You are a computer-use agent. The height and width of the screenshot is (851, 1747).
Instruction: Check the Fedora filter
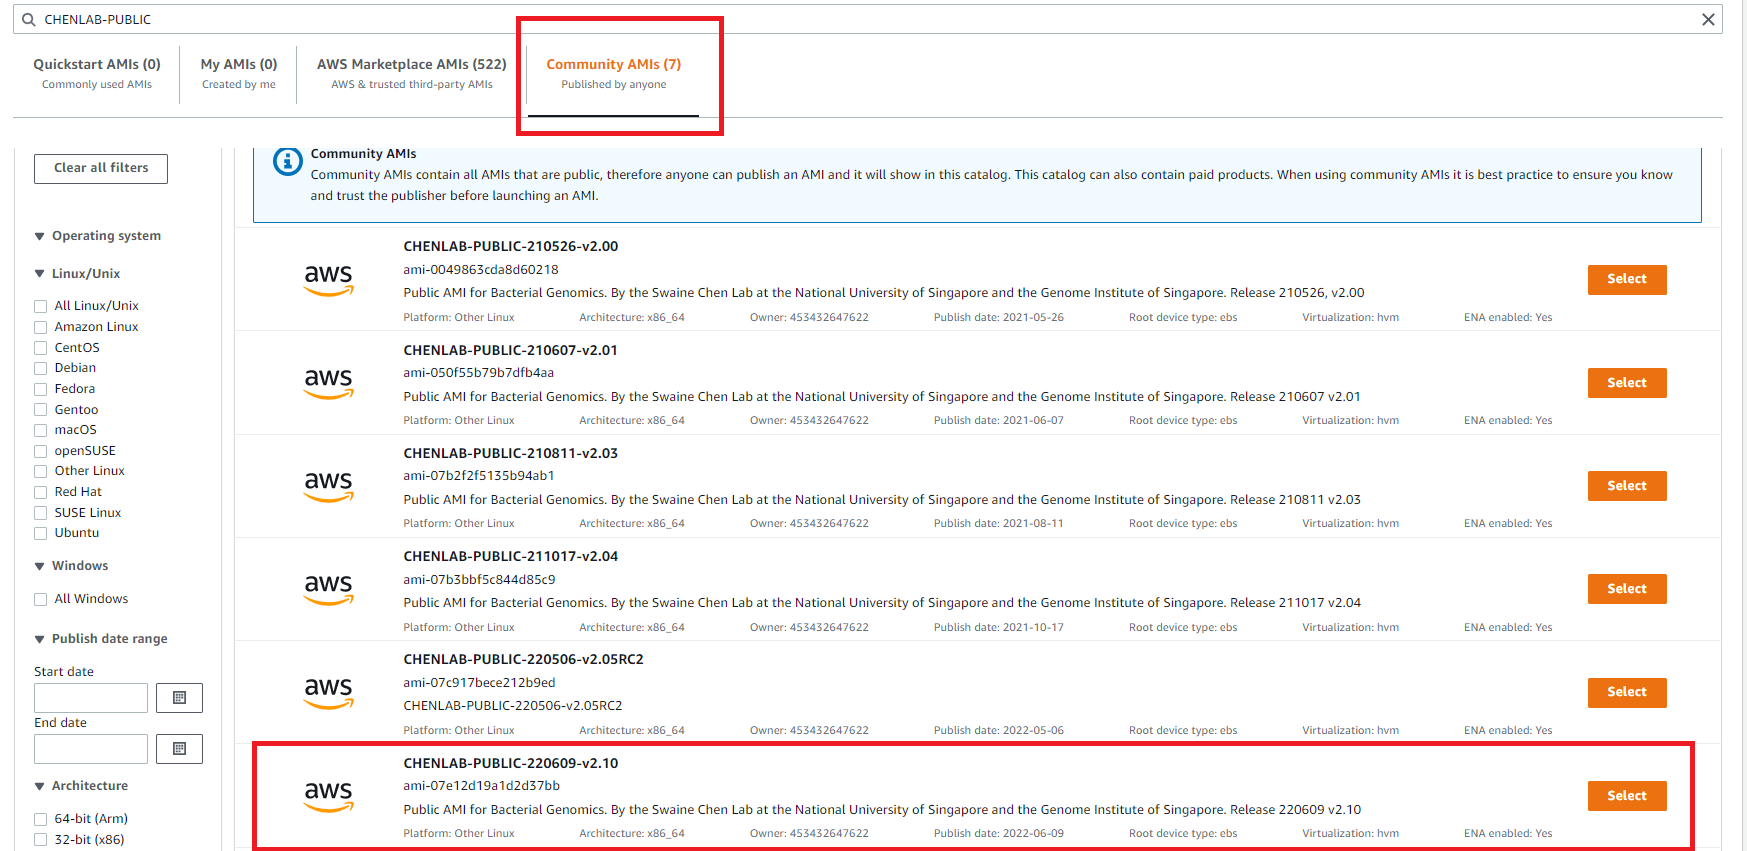(41, 389)
